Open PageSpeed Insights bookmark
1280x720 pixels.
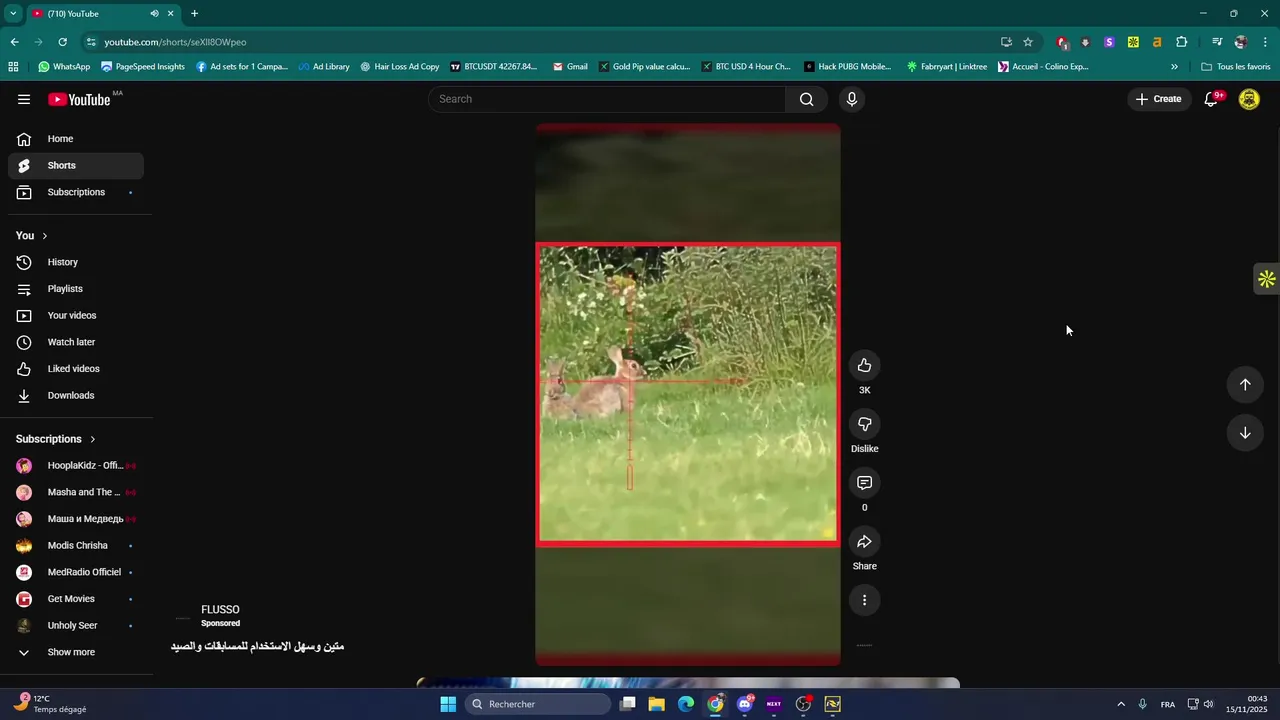click(x=143, y=67)
